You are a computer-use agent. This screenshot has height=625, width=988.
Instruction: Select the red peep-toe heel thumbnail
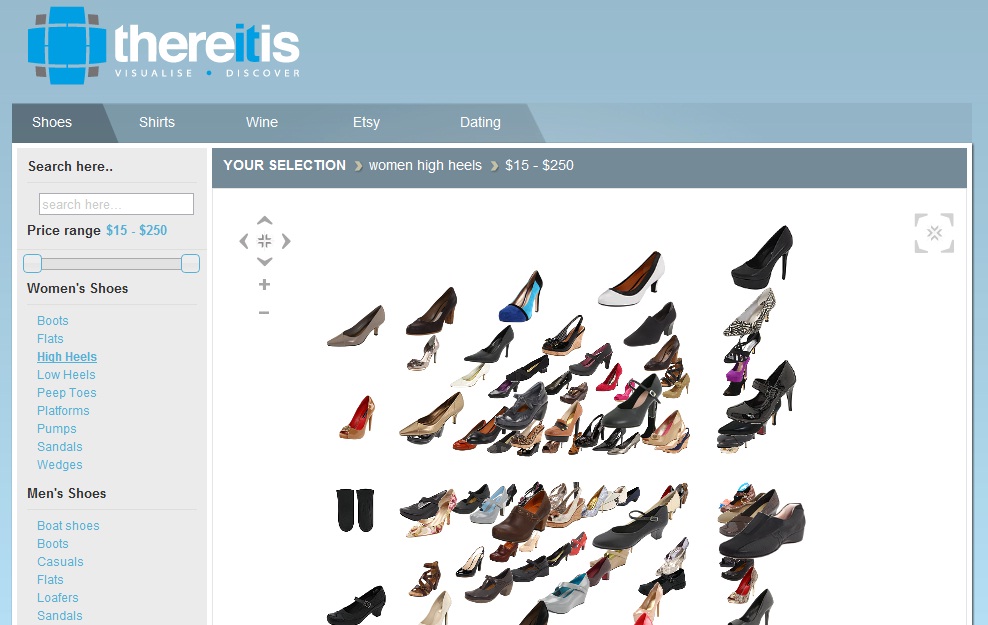coord(357,417)
